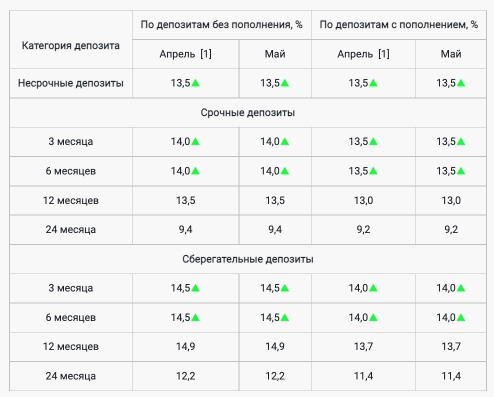Click green arrow in Срочные 3 месяца с пополнением April cell
Viewport: 494px width, 397px height.
coord(374,142)
